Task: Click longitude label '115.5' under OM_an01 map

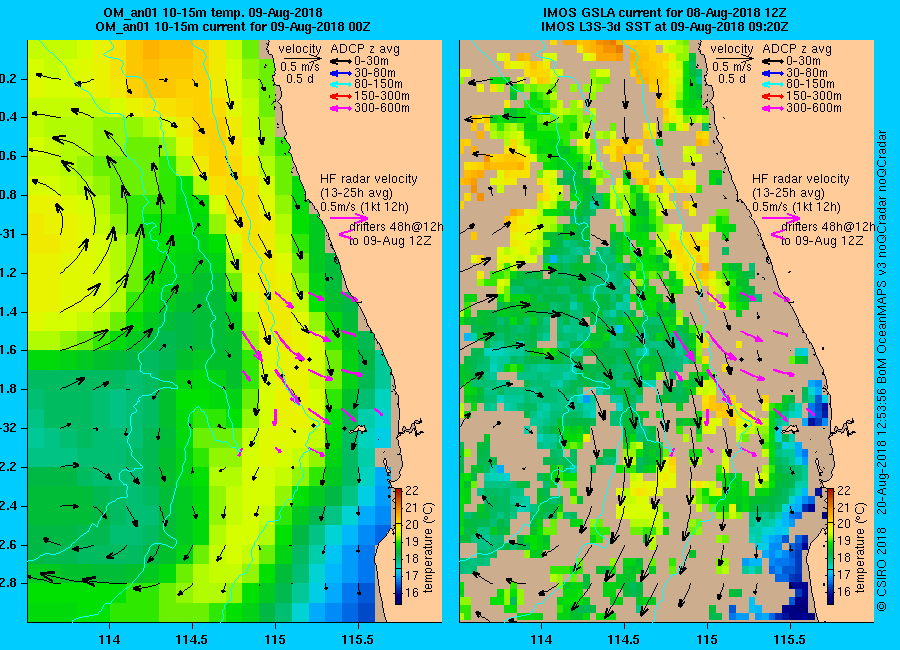Action: [x=358, y=640]
